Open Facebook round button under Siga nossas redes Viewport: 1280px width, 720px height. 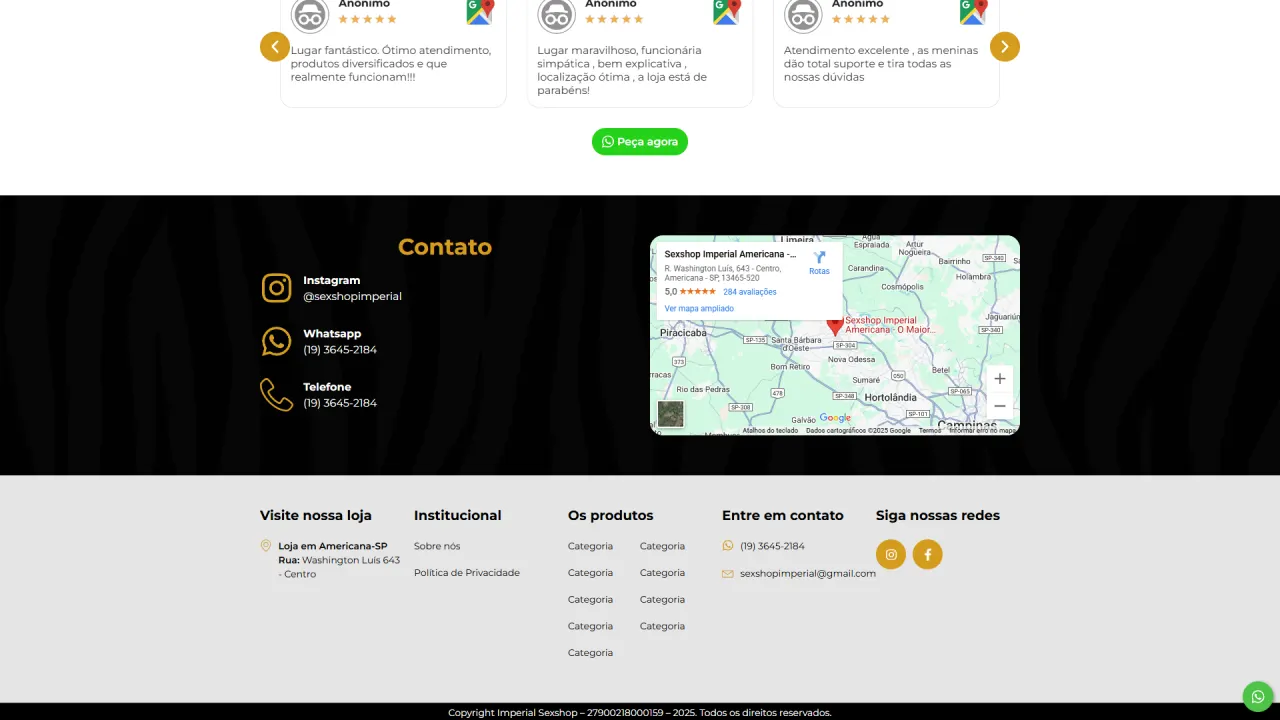927,554
